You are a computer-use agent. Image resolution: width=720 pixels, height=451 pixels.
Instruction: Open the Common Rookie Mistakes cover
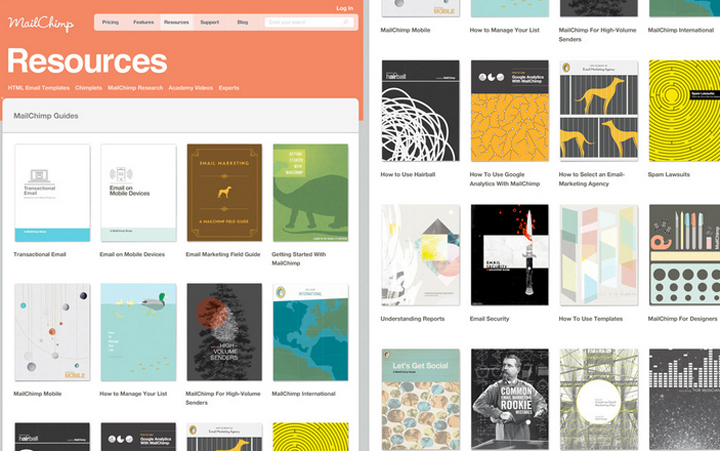click(510, 399)
